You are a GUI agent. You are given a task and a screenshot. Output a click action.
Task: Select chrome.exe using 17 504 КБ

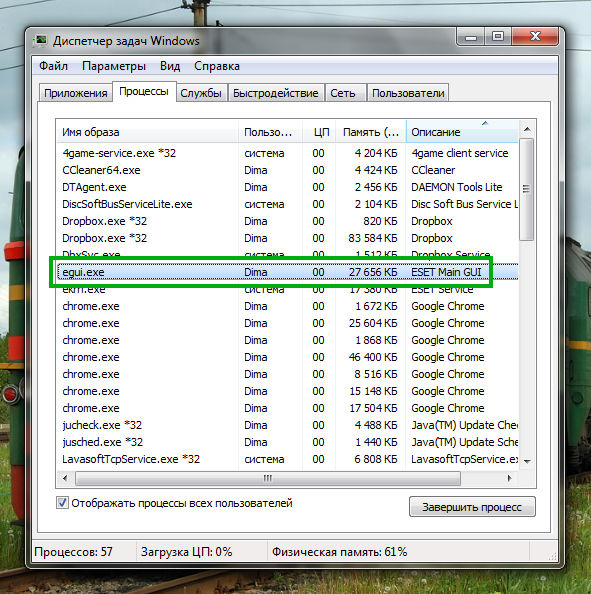[x=287, y=408]
